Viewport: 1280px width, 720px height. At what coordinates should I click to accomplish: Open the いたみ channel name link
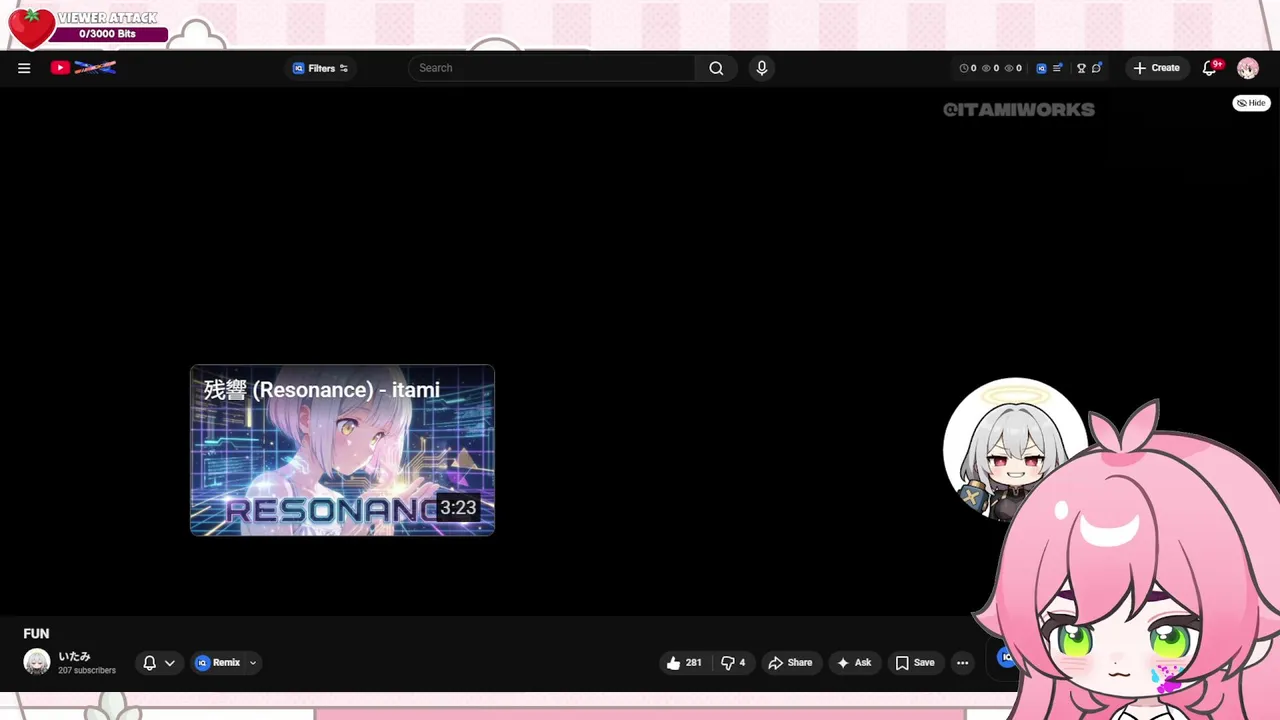74,656
